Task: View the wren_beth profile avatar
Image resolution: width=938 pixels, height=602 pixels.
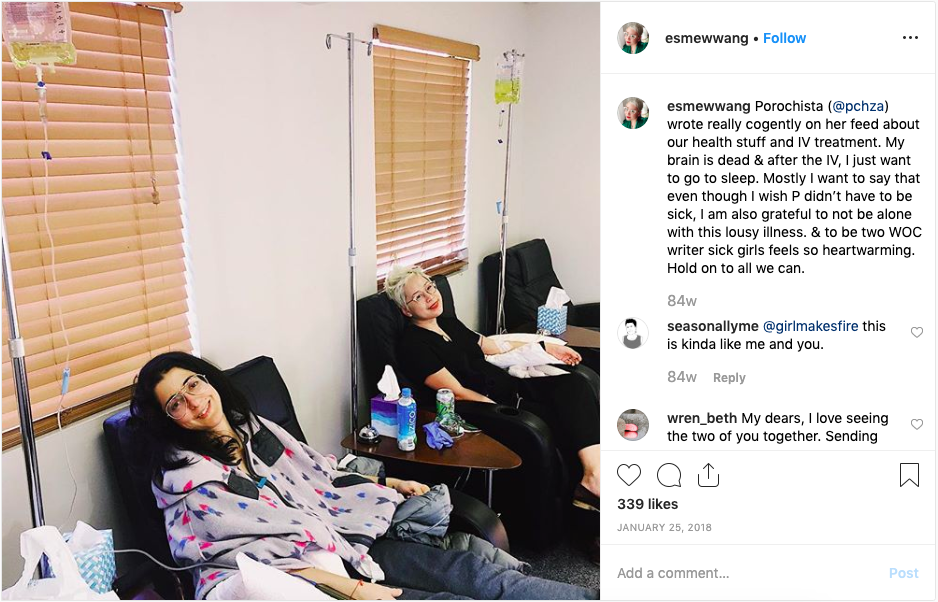Action: pos(633,425)
